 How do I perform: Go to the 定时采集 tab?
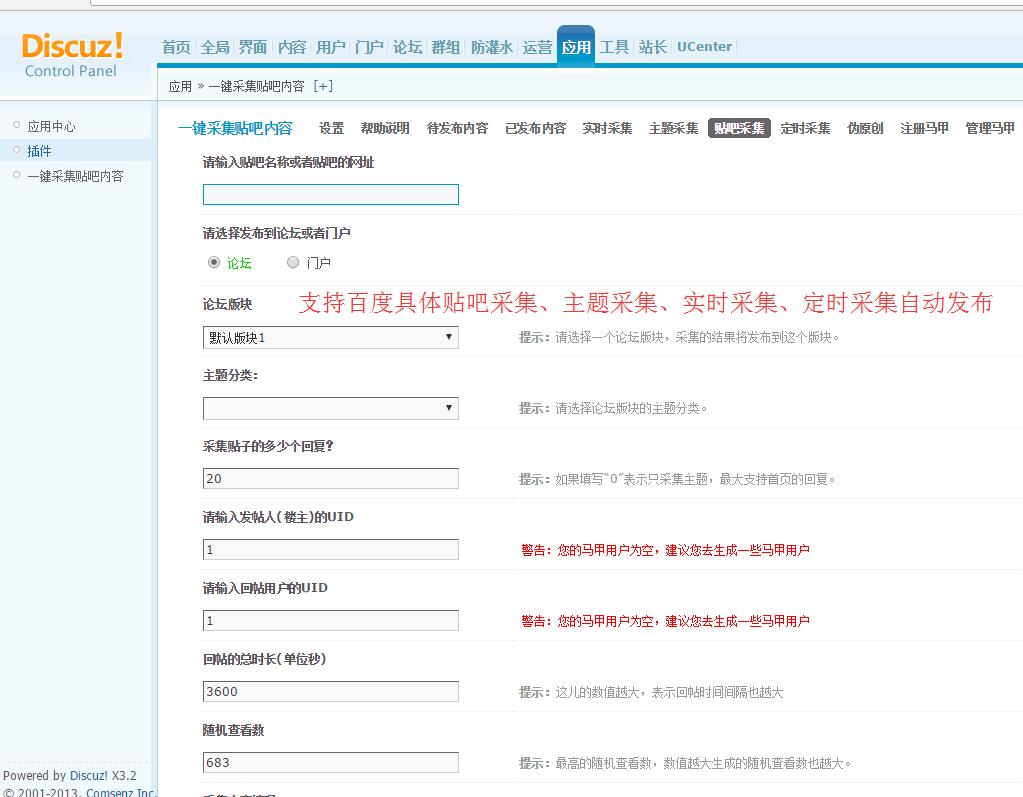pyautogui.click(x=805, y=128)
